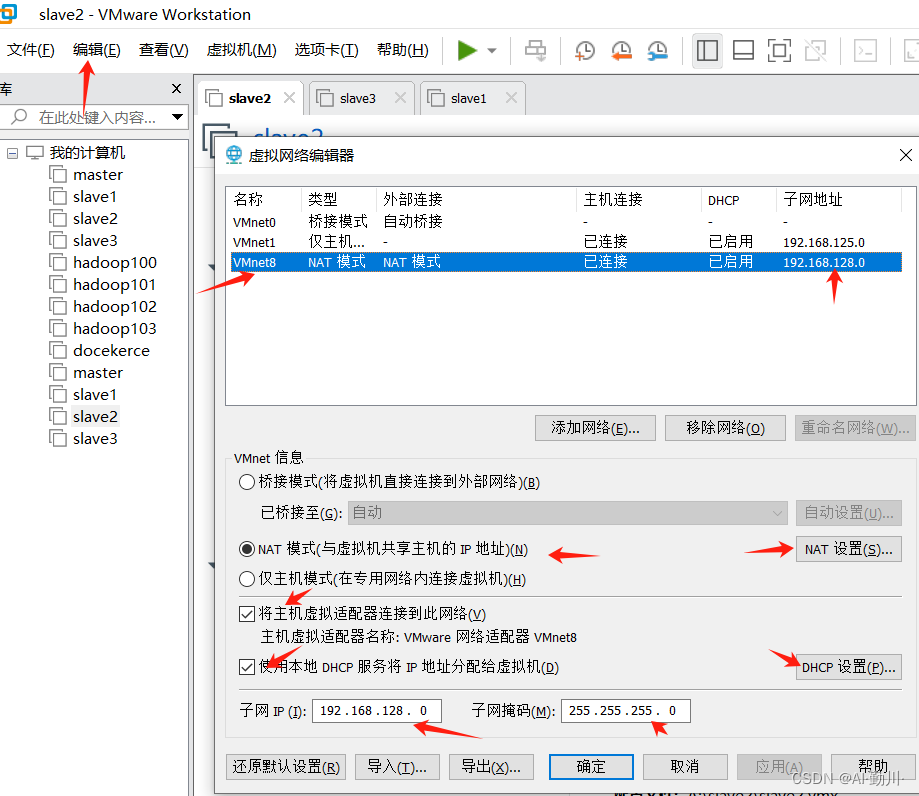Open the 帮助(H) menu
Viewport: 919px width, 796px height.
[x=403, y=50]
